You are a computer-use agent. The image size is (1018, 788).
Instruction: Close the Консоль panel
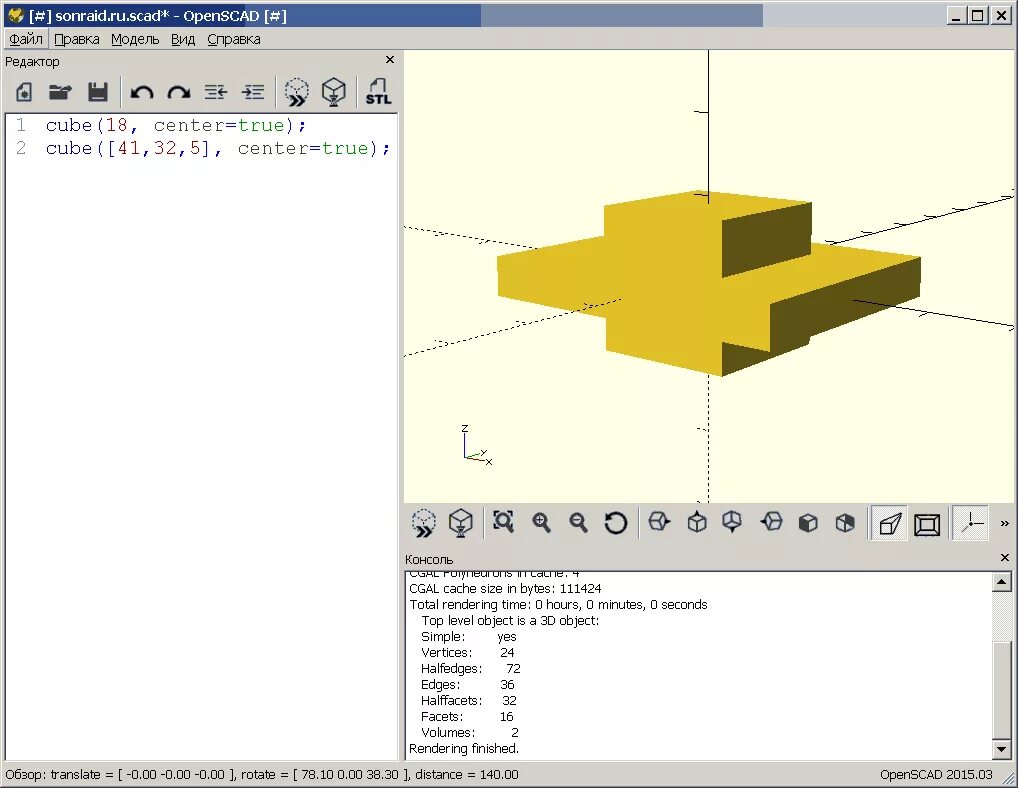[1004, 558]
